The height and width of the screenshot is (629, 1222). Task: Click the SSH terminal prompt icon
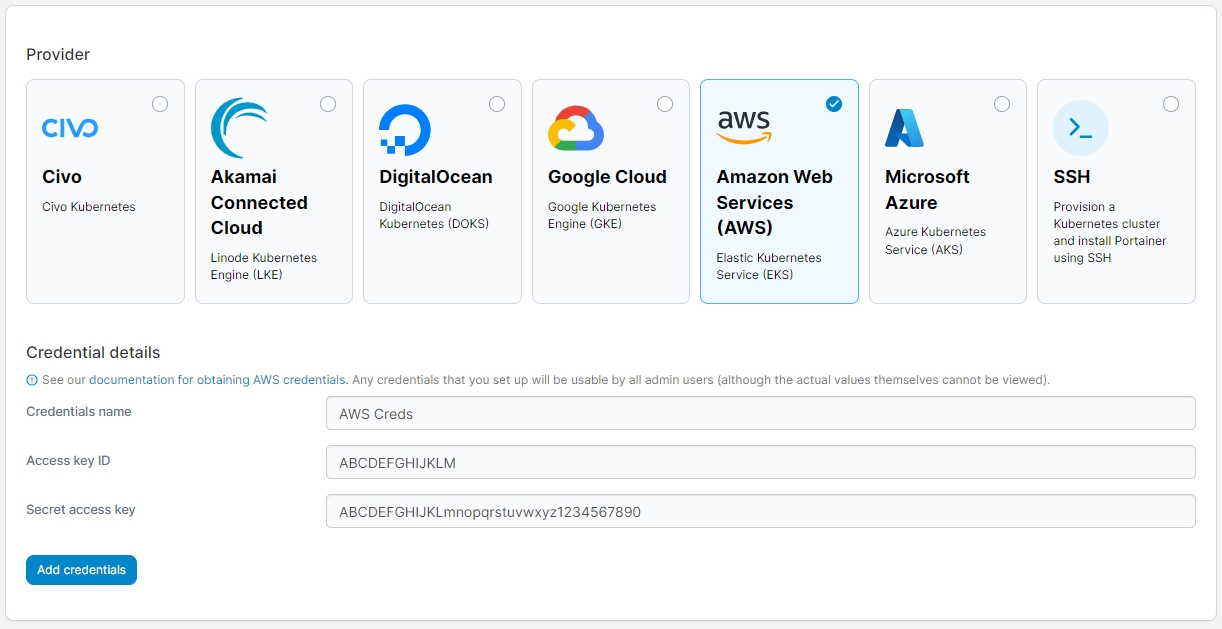(1081, 128)
